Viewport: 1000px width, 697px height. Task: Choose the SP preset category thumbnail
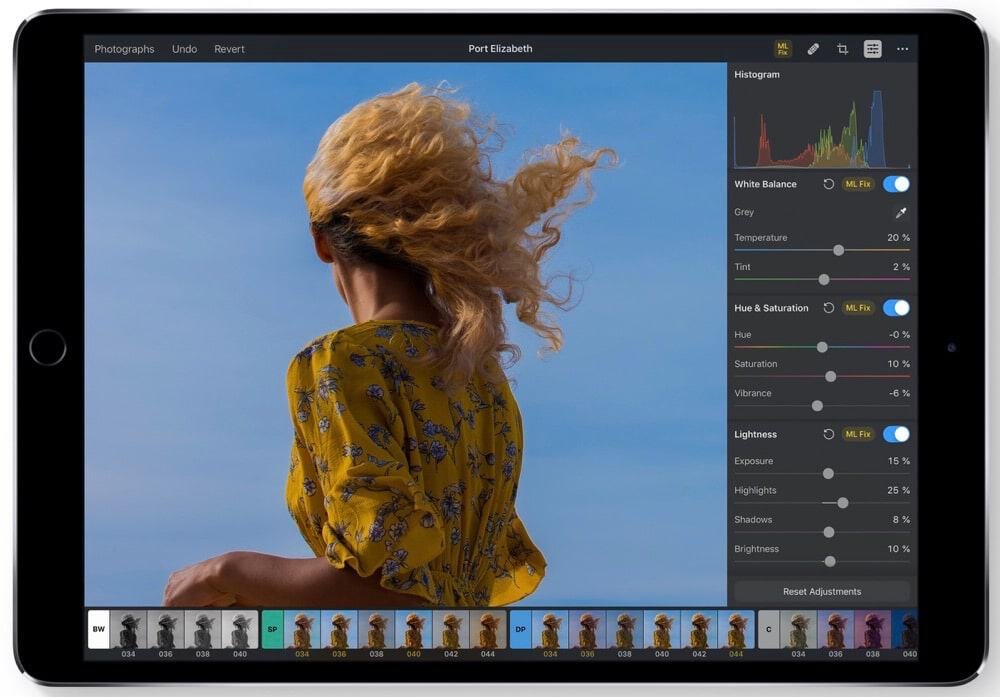coord(271,630)
